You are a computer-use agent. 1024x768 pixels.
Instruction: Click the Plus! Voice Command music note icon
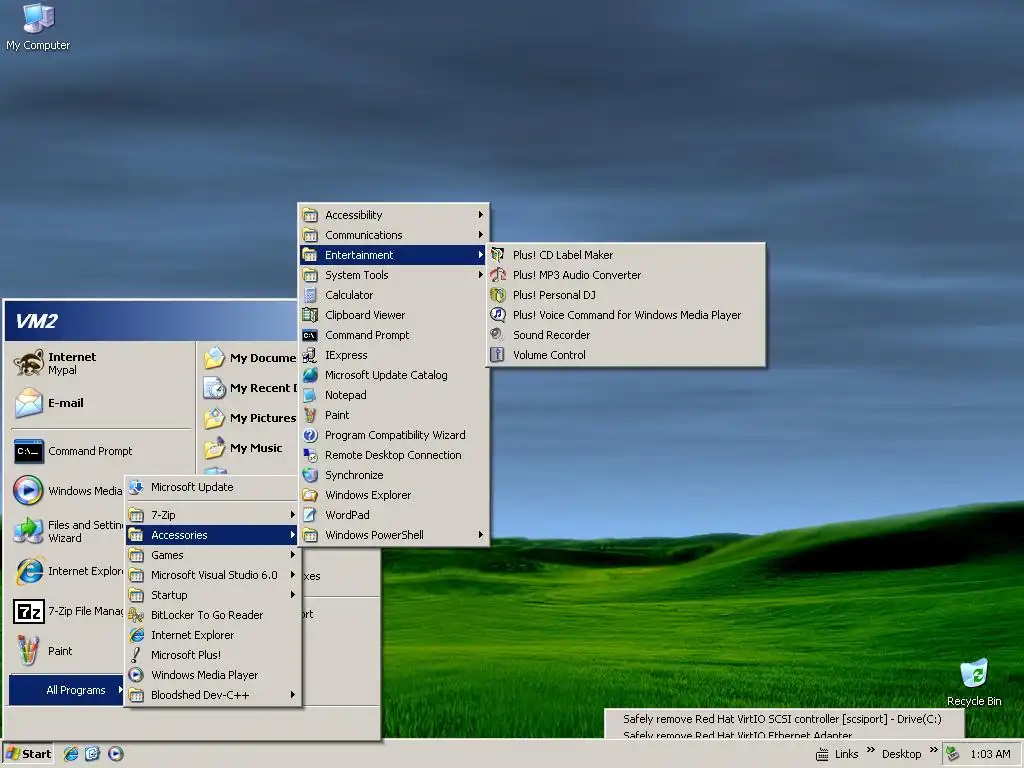click(x=498, y=315)
